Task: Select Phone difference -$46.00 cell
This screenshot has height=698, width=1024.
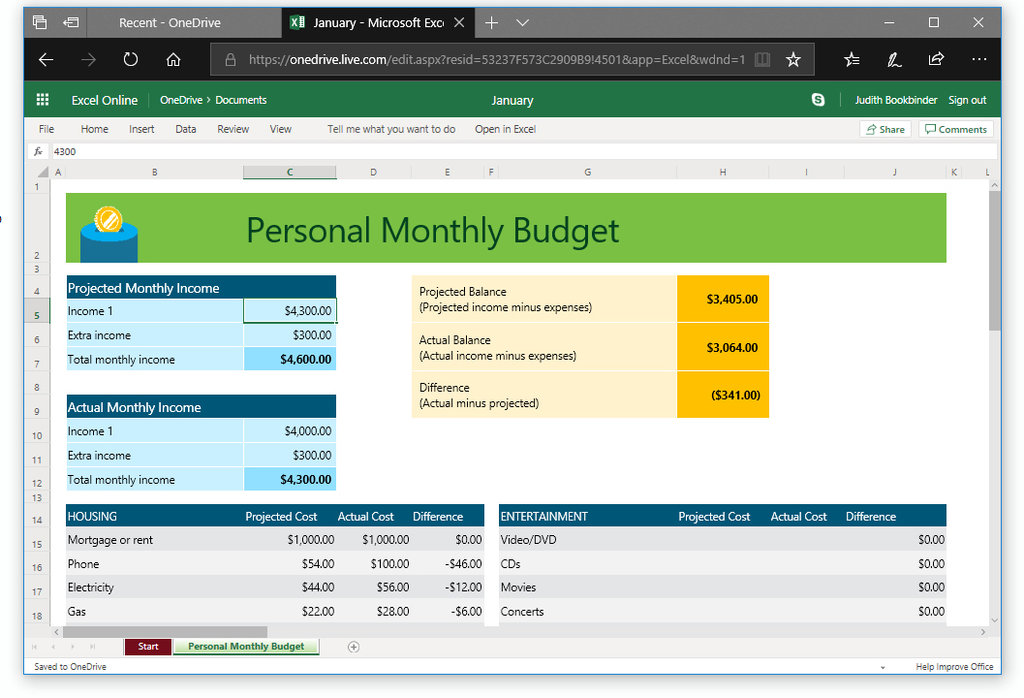Action: click(448, 563)
